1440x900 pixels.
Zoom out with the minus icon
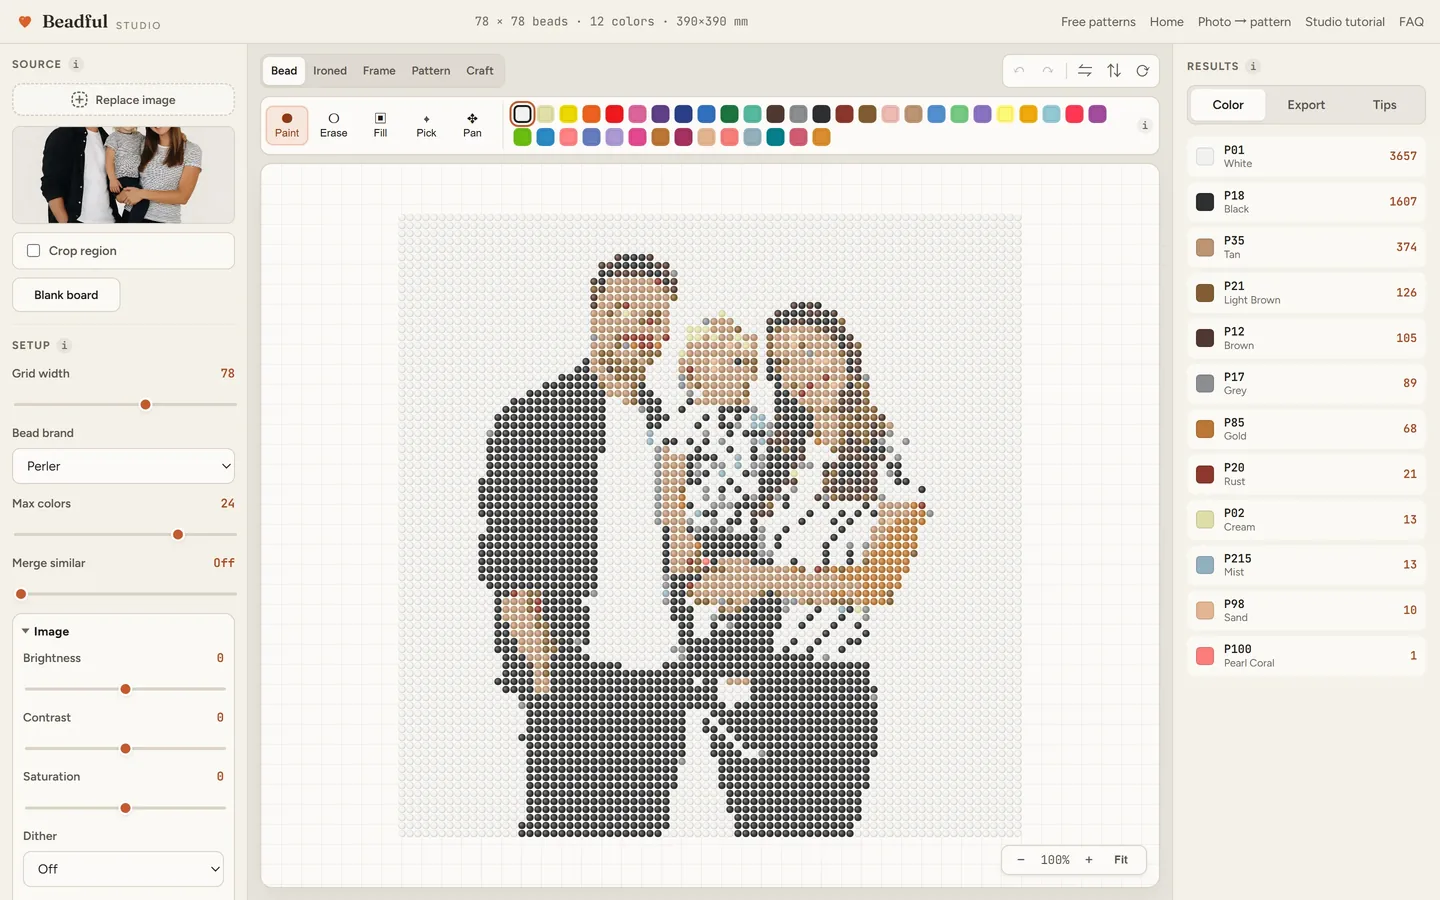[x=1021, y=860]
